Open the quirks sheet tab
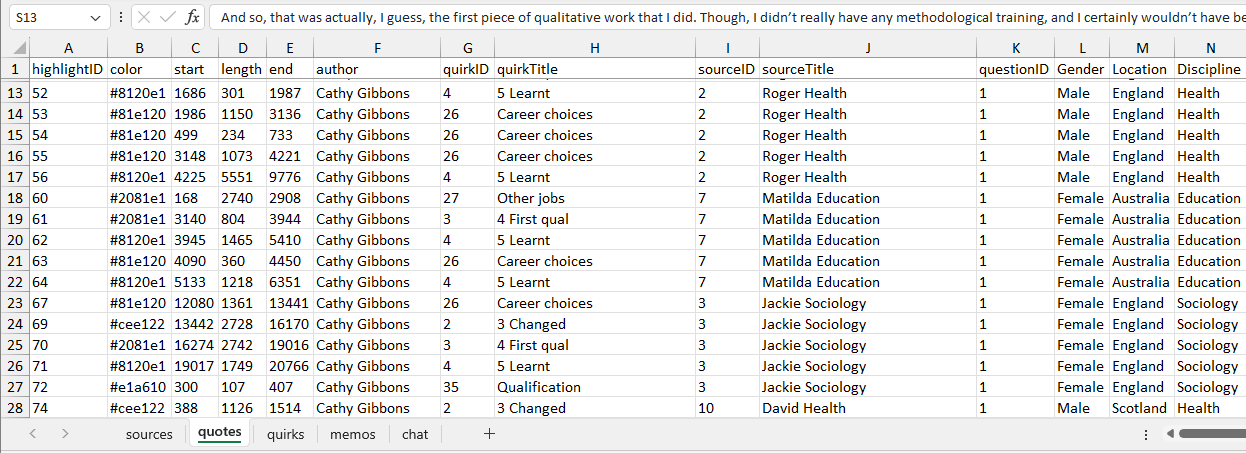This screenshot has height=453, width=1246. tap(285, 434)
